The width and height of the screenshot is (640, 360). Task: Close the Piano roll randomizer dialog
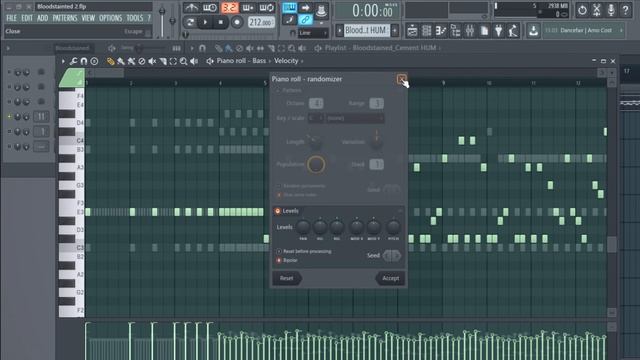pos(401,79)
